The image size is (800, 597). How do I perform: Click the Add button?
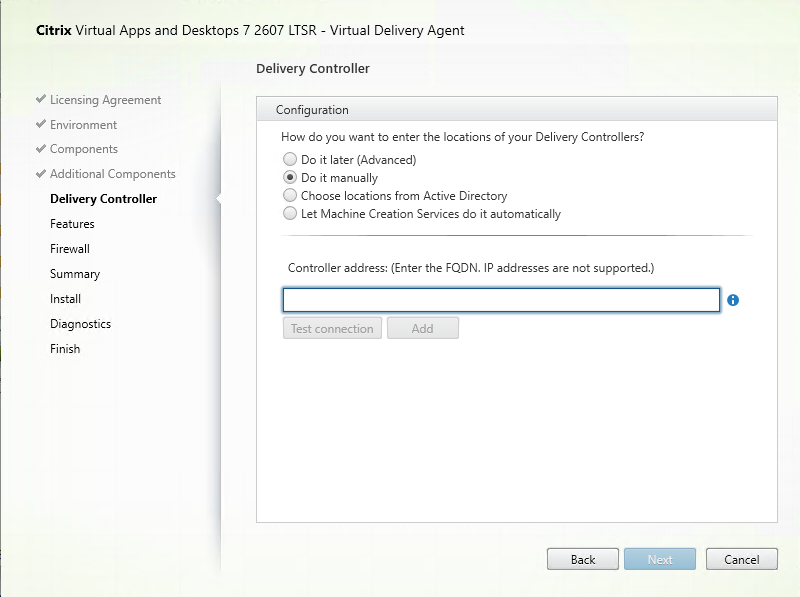tap(422, 328)
